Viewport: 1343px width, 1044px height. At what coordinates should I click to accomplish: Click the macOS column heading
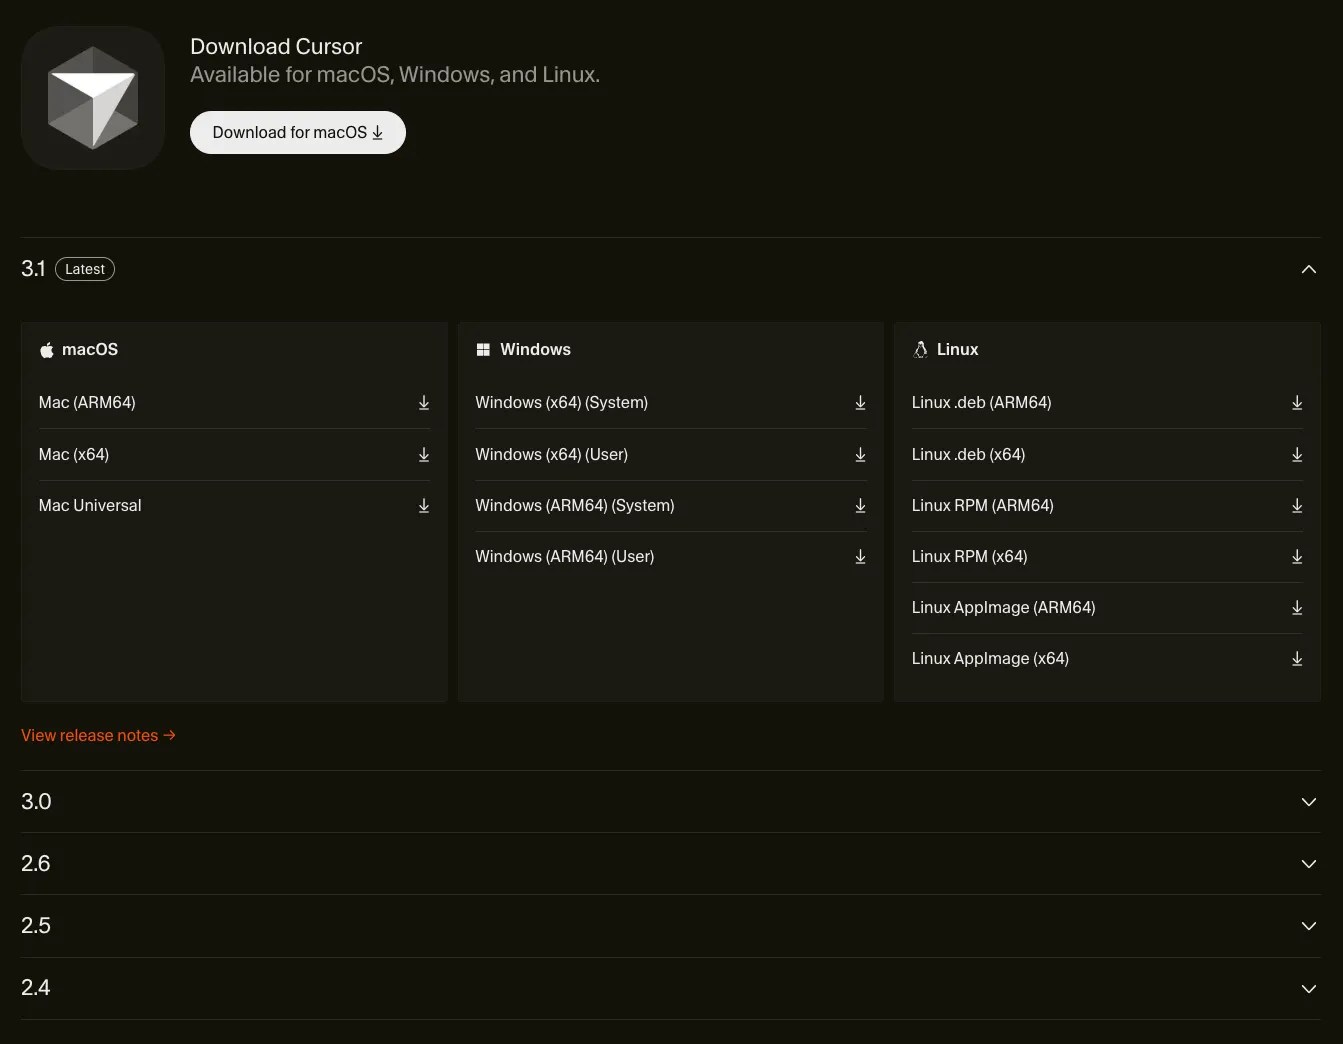coord(90,350)
